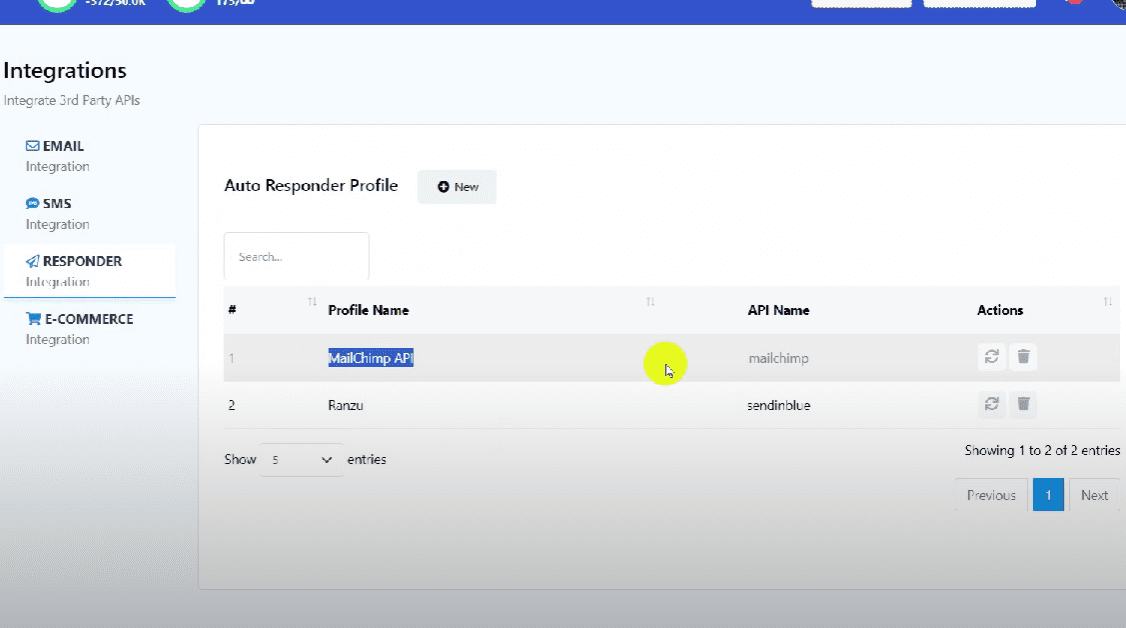1126x628 pixels.
Task: Click the API Name column header
Action: 778,310
